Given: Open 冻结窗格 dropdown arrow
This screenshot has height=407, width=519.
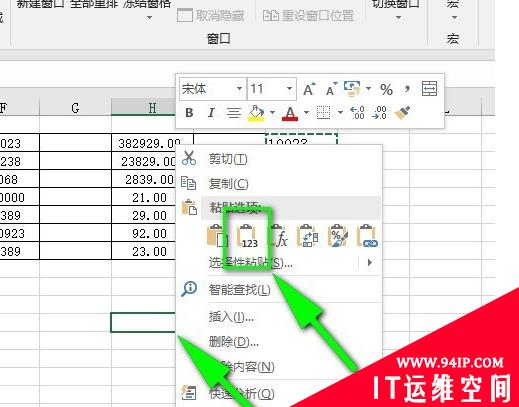Looking at the screenshot, I should pos(149,18).
